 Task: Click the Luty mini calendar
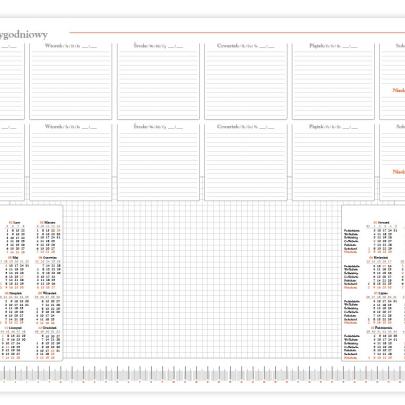(x=15, y=237)
